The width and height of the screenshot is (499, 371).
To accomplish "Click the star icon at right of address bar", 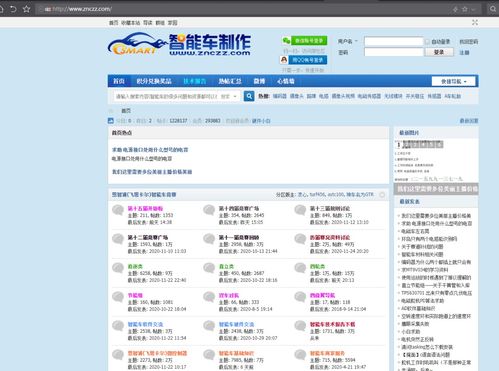I will coord(465,9).
